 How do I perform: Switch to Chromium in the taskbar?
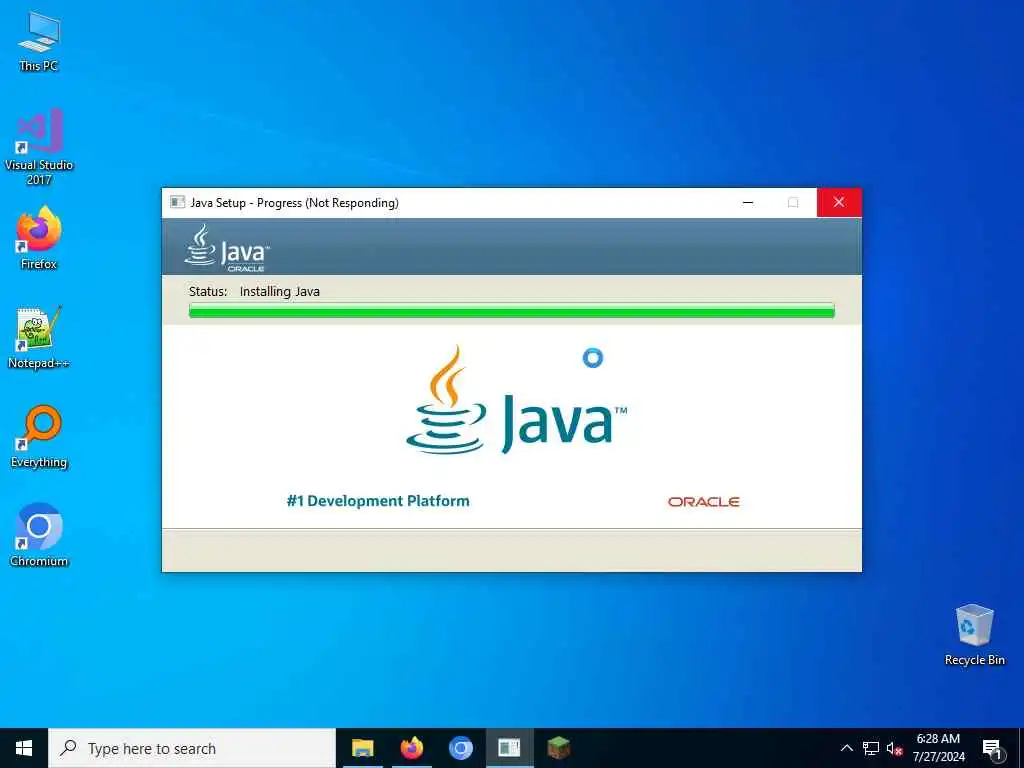(x=460, y=748)
